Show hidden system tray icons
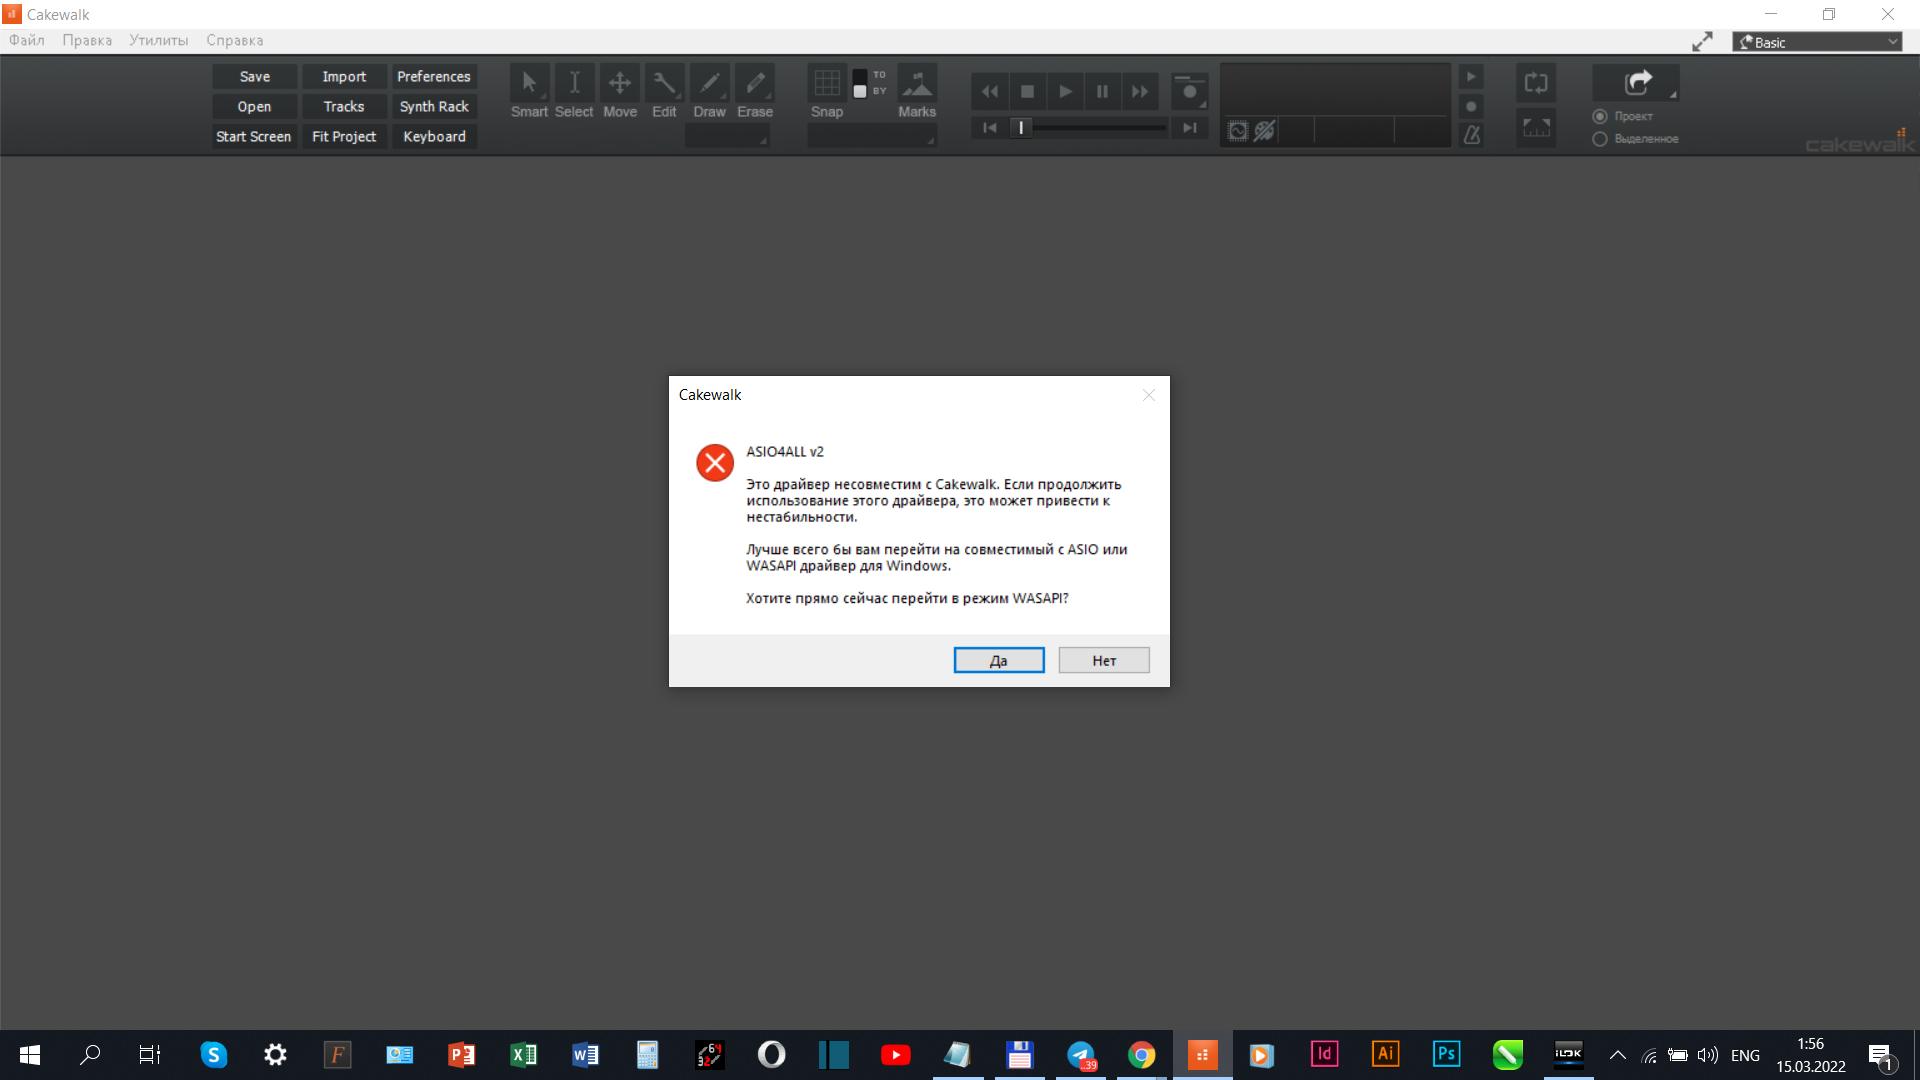Screen dimensions: 1920x1080 click(x=1617, y=1055)
